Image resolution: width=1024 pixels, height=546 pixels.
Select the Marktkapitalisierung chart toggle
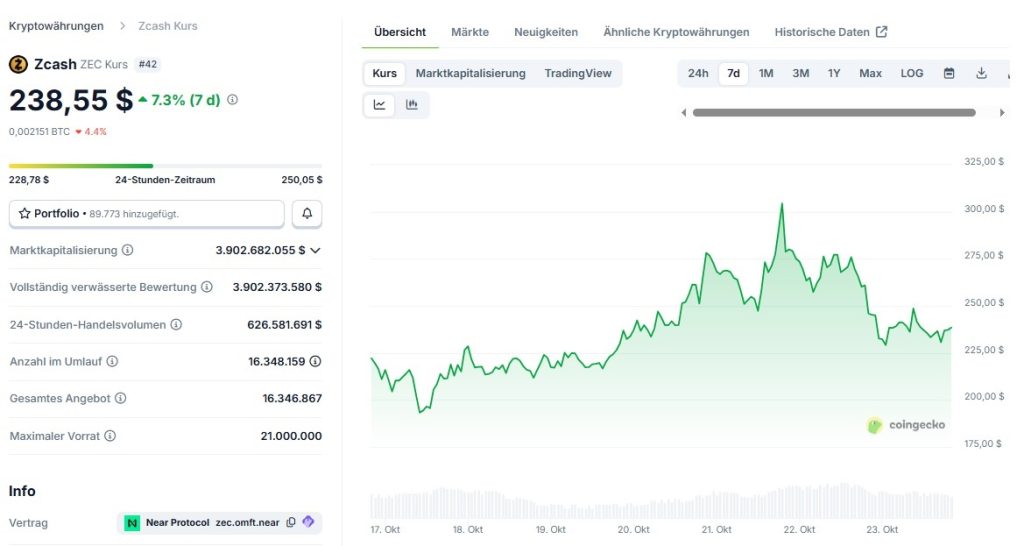471,73
